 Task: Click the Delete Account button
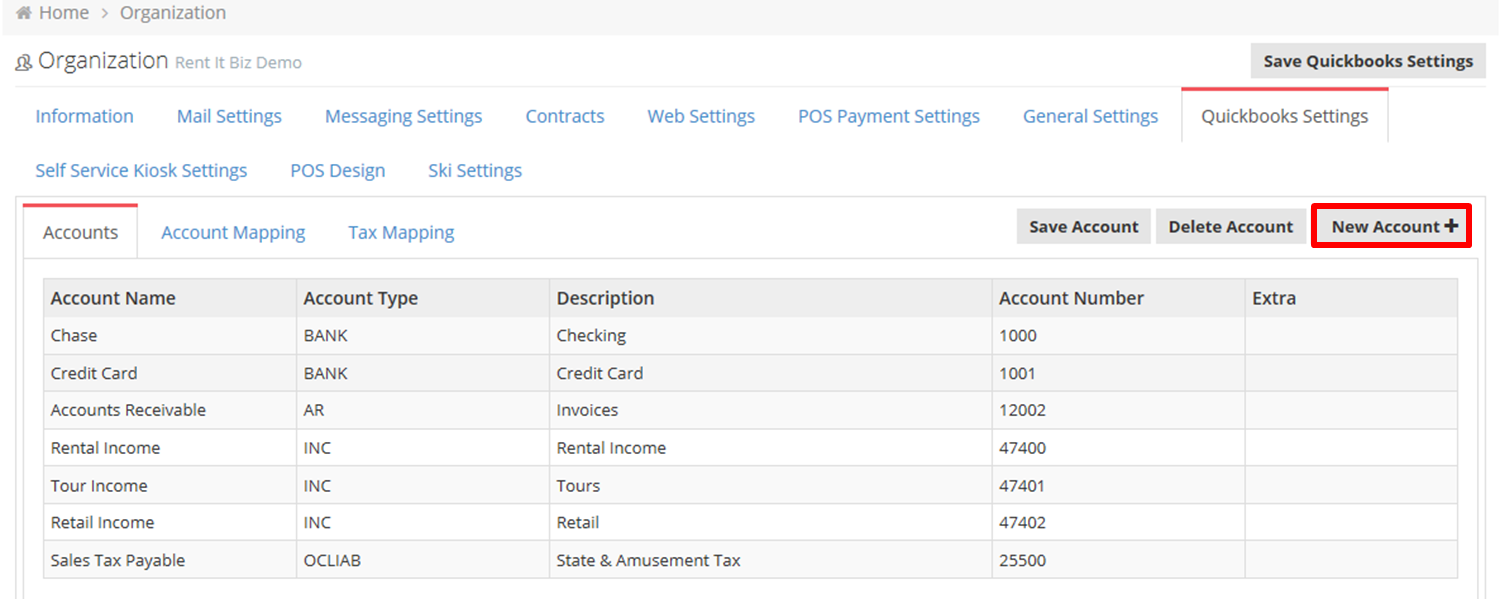tap(1230, 227)
